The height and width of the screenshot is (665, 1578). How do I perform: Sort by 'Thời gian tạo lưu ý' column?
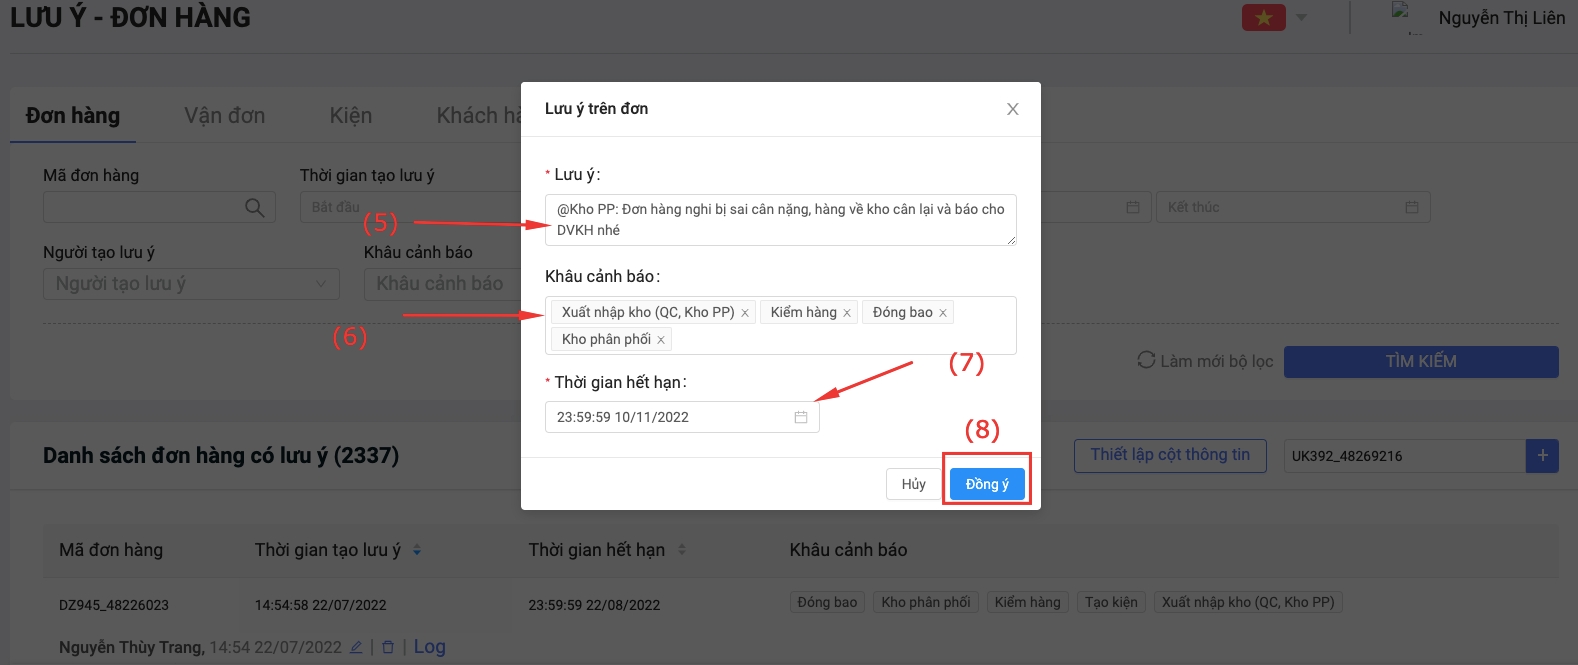click(x=417, y=550)
